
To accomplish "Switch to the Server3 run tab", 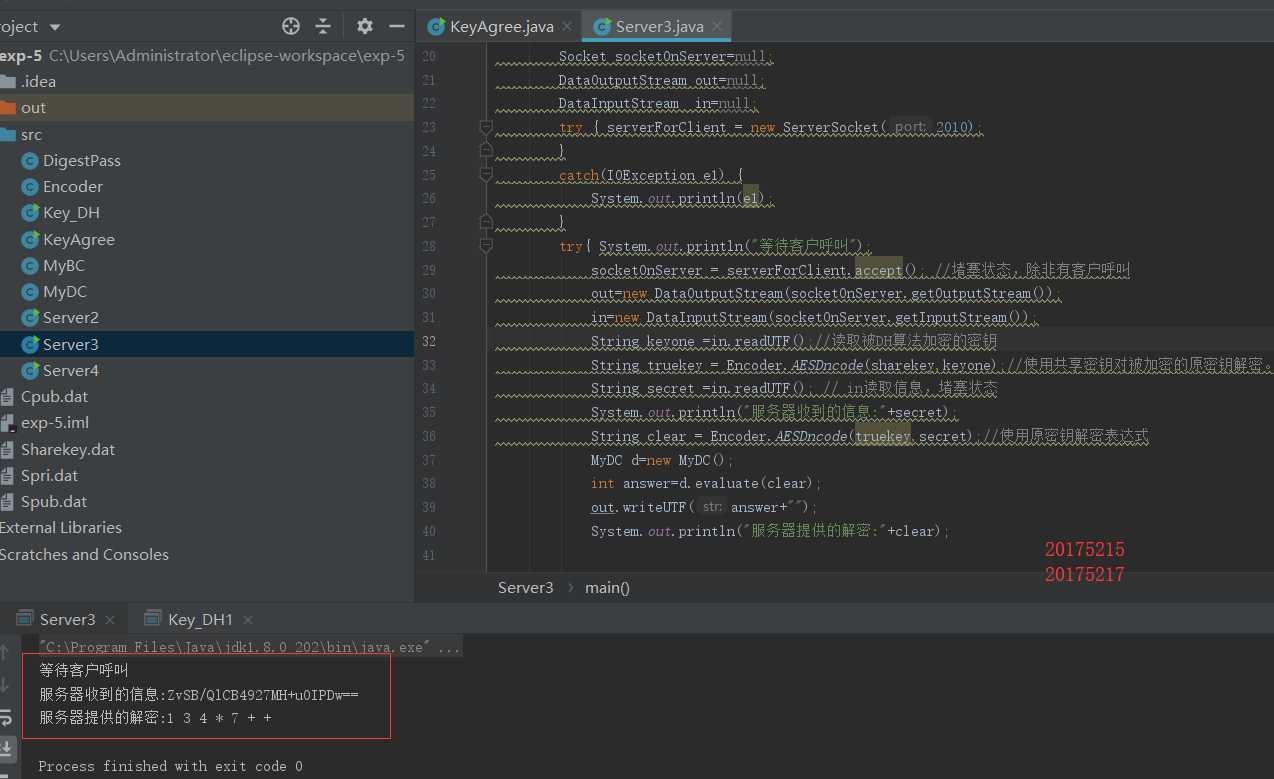I will (x=67, y=620).
